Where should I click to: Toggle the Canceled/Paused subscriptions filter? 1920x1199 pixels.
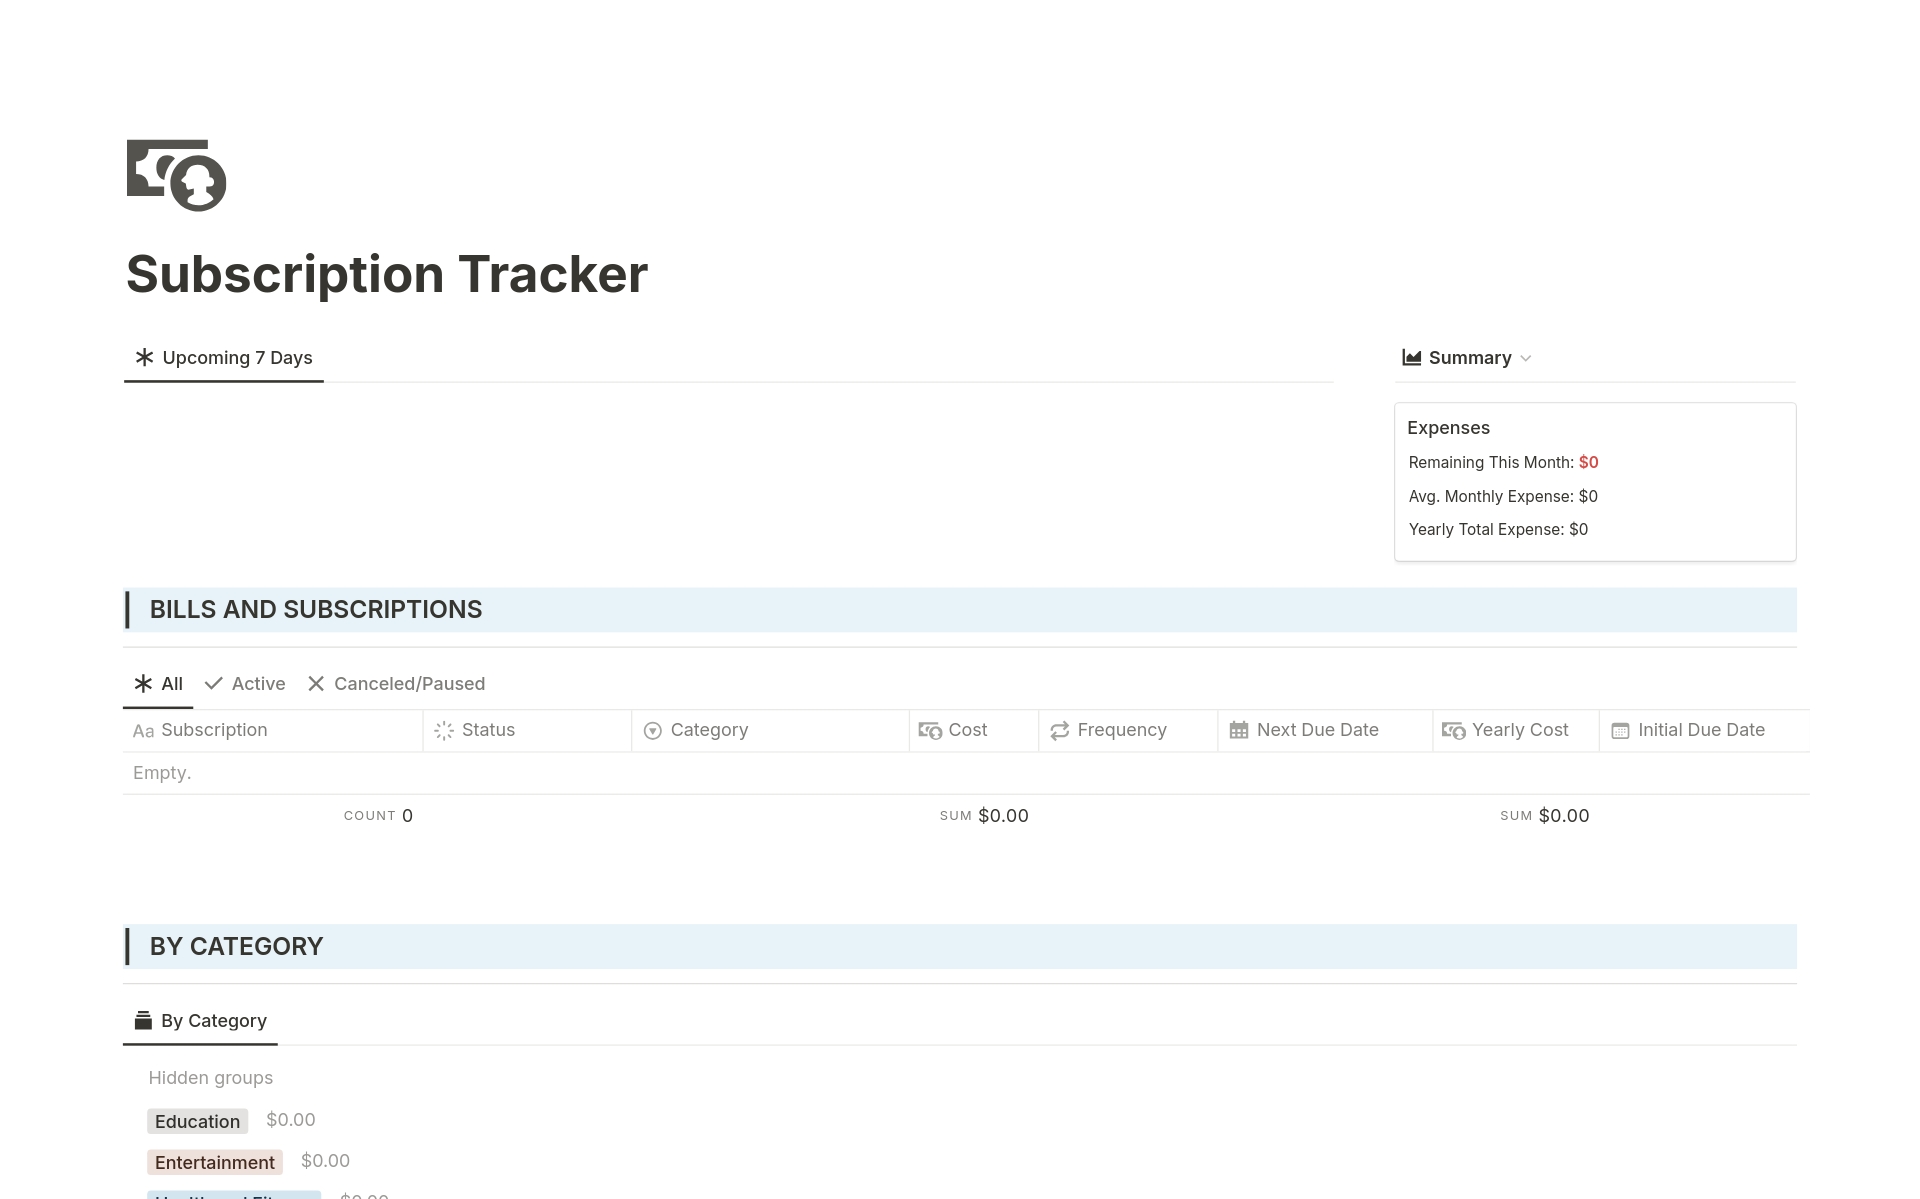pyautogui.click(x=396, y=682)
